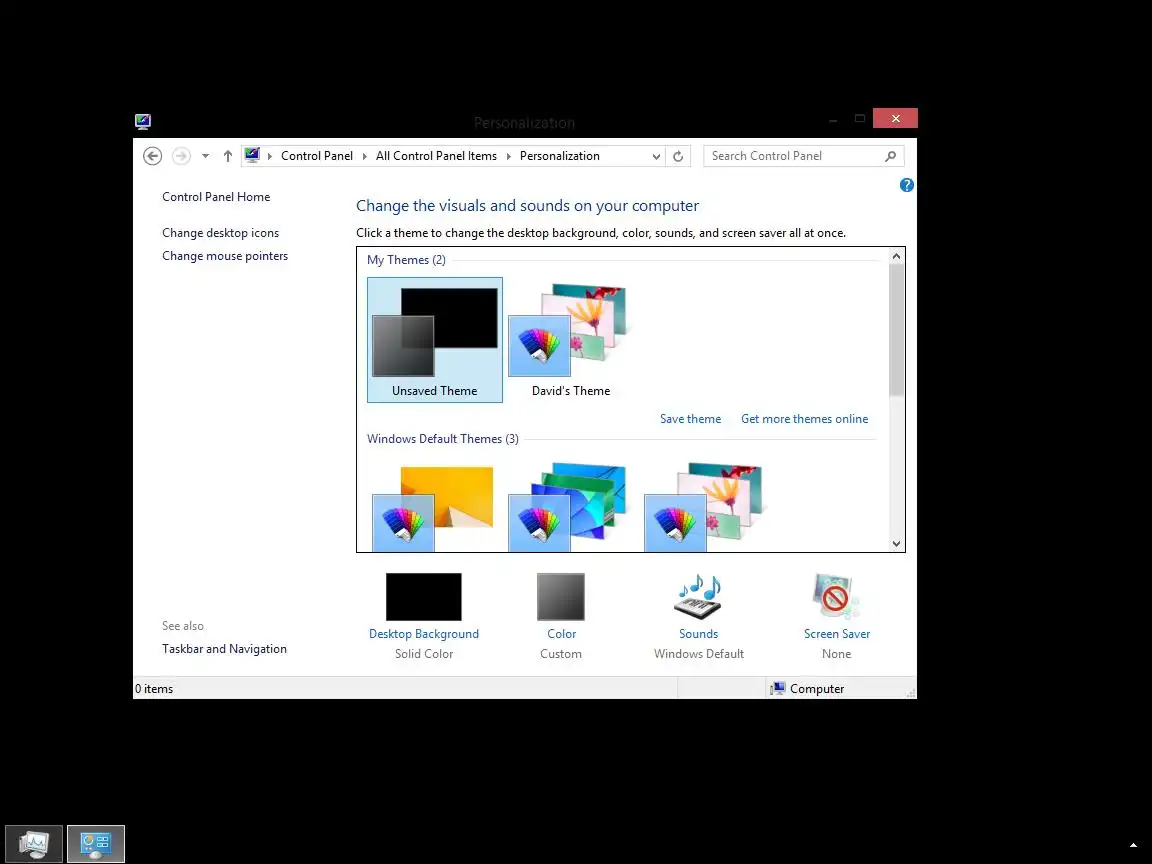Click '0 items' in status bar
The image size is (1152, 864).
pos(154,688)
